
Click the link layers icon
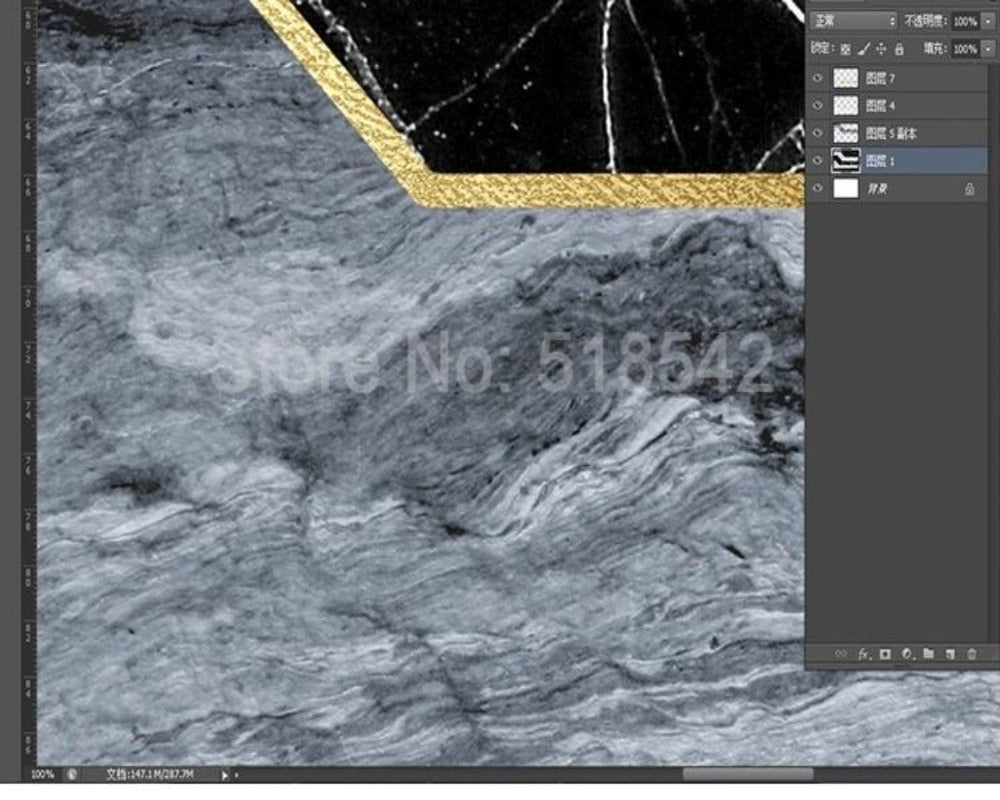click(840, 654)
